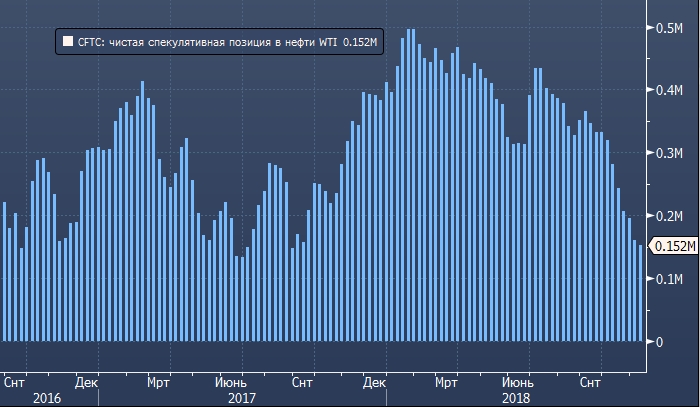Image resolution: width=700 pixels, height=407 pixels.
Task: Select the 2016 year label
Action: tap(46, 398)
